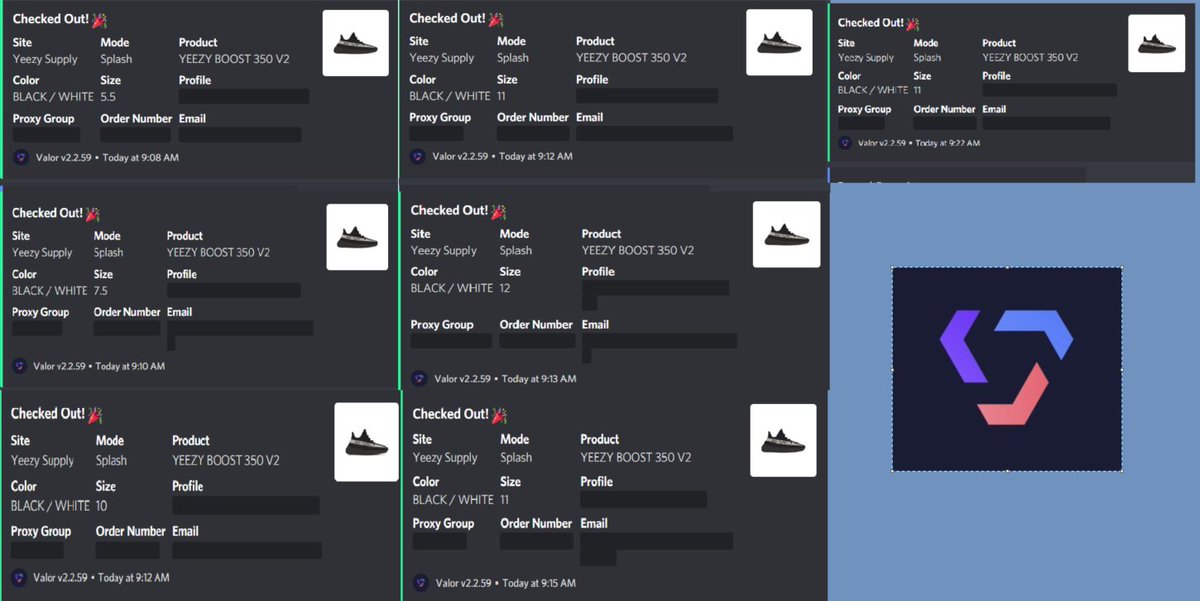Click Valor bot icon in the 9:12 AM size 11 card
The image size is (1200, 601).
point(419,156)
